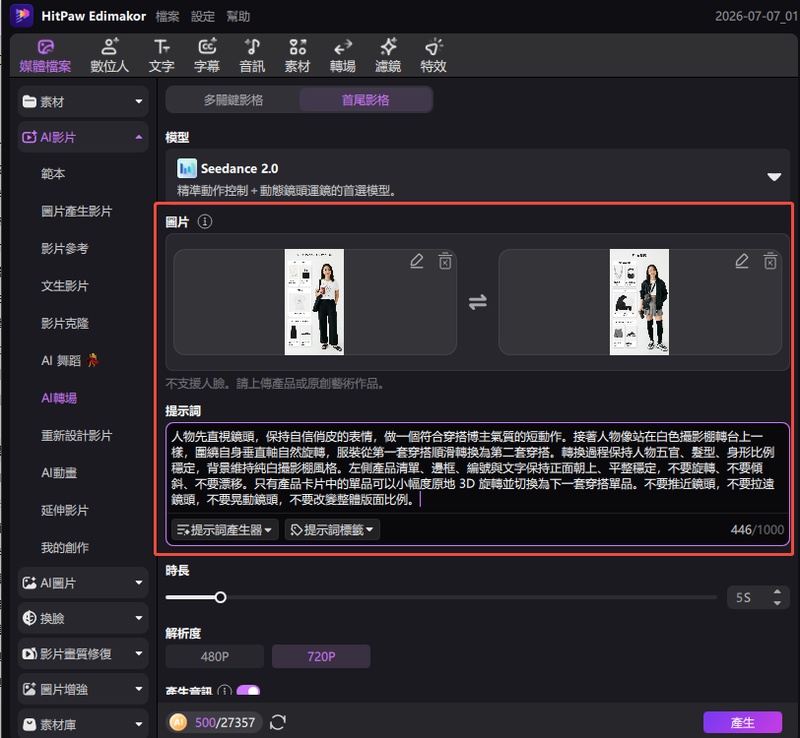This screenshot has height=738, width=800.
Task: Select 文生影片 in the sidebar
Action: 65,286
